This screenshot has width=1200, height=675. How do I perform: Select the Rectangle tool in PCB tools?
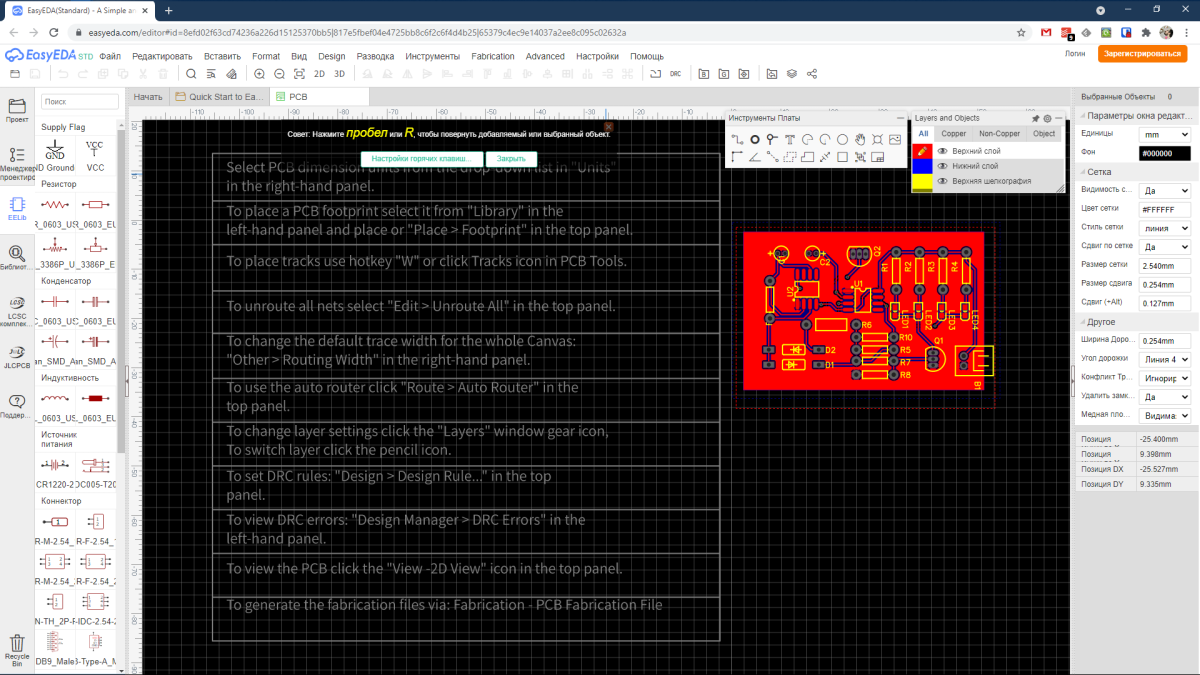click(842, 157)
